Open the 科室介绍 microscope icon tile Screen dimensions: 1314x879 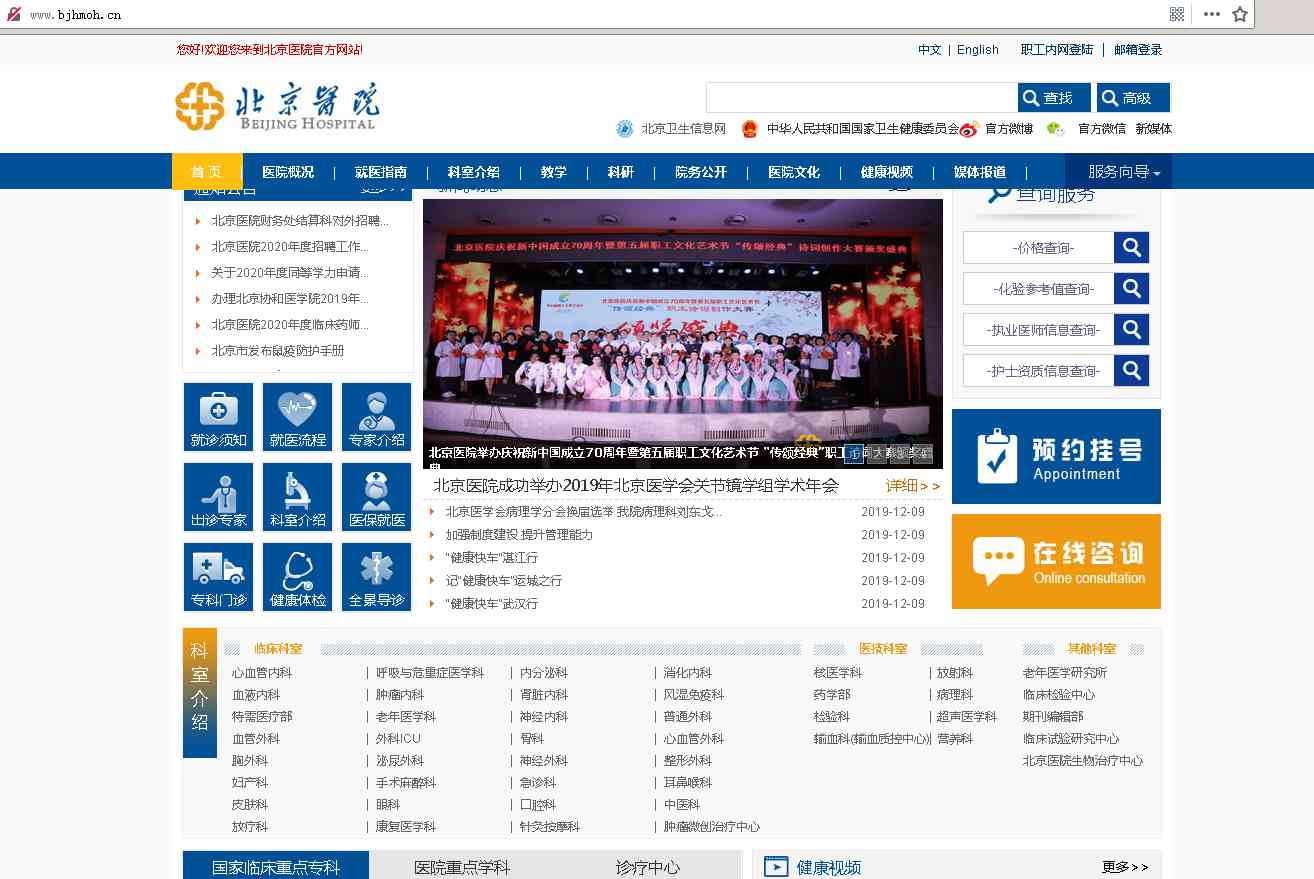[297, 497]
